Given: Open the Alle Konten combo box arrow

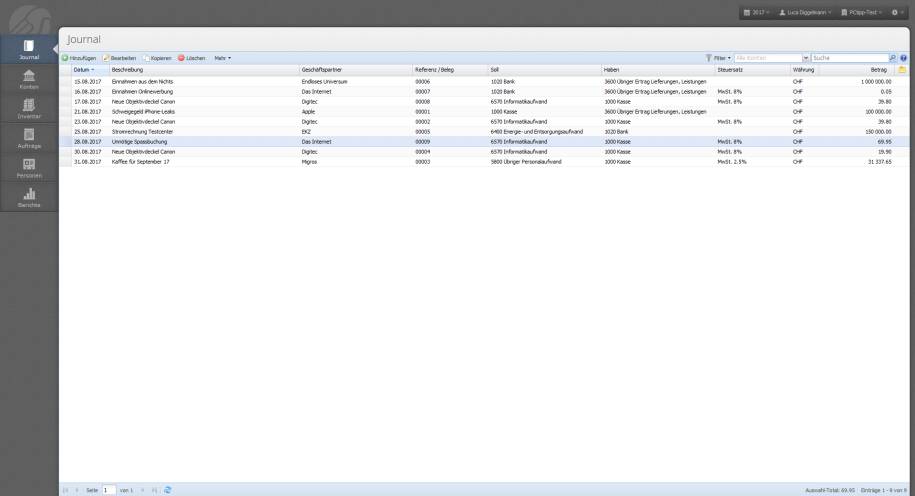Looking at the screenshot, I should coord(806,58).
